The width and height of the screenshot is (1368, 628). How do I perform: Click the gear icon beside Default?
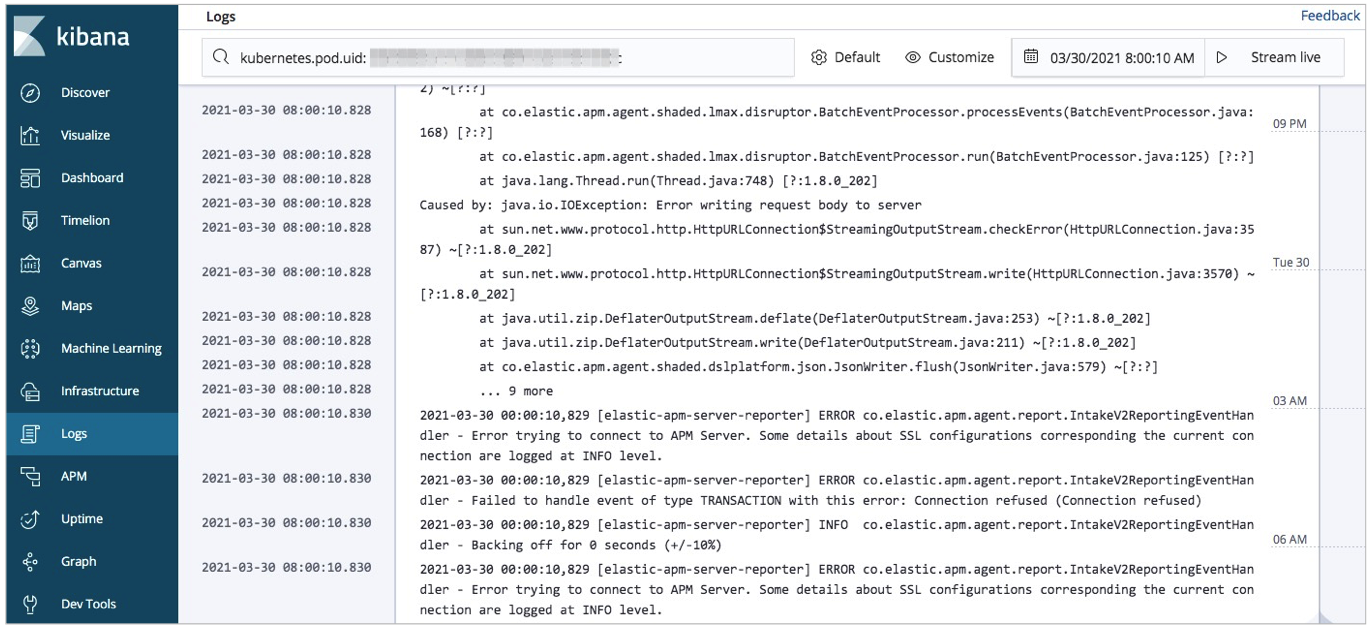pos(819,58)
